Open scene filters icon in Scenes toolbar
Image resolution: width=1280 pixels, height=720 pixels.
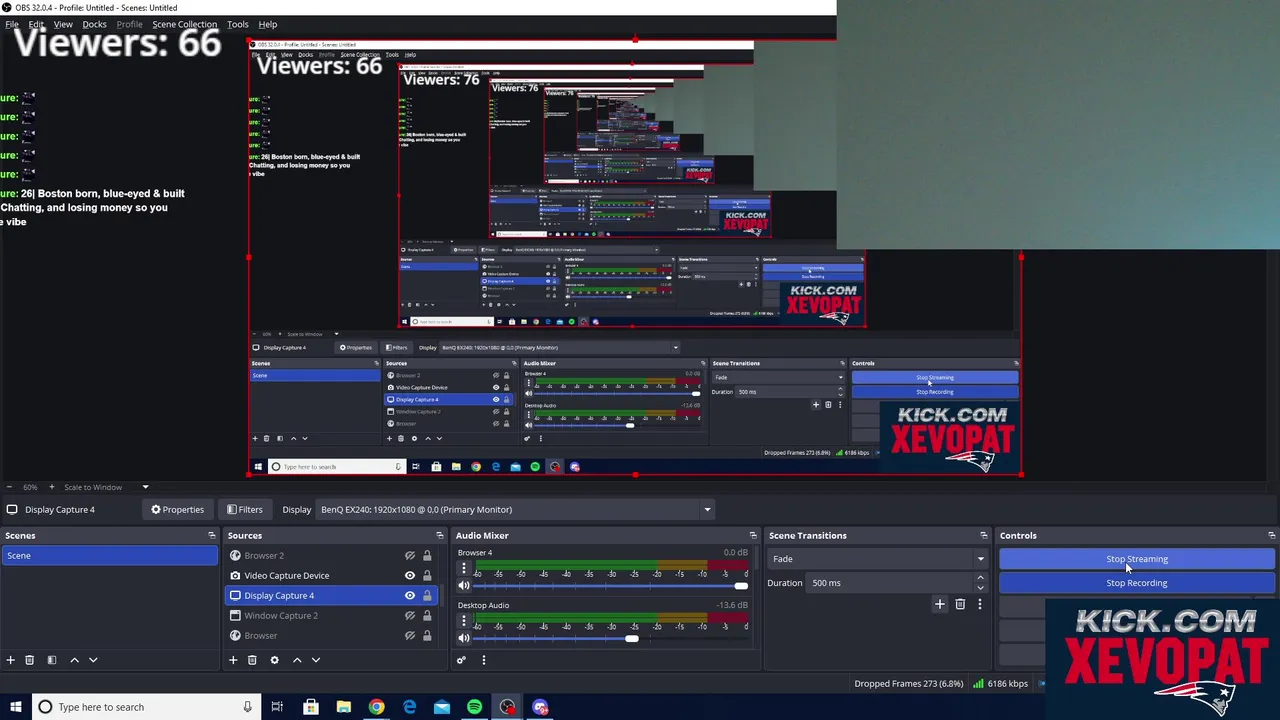click(51, 660)
